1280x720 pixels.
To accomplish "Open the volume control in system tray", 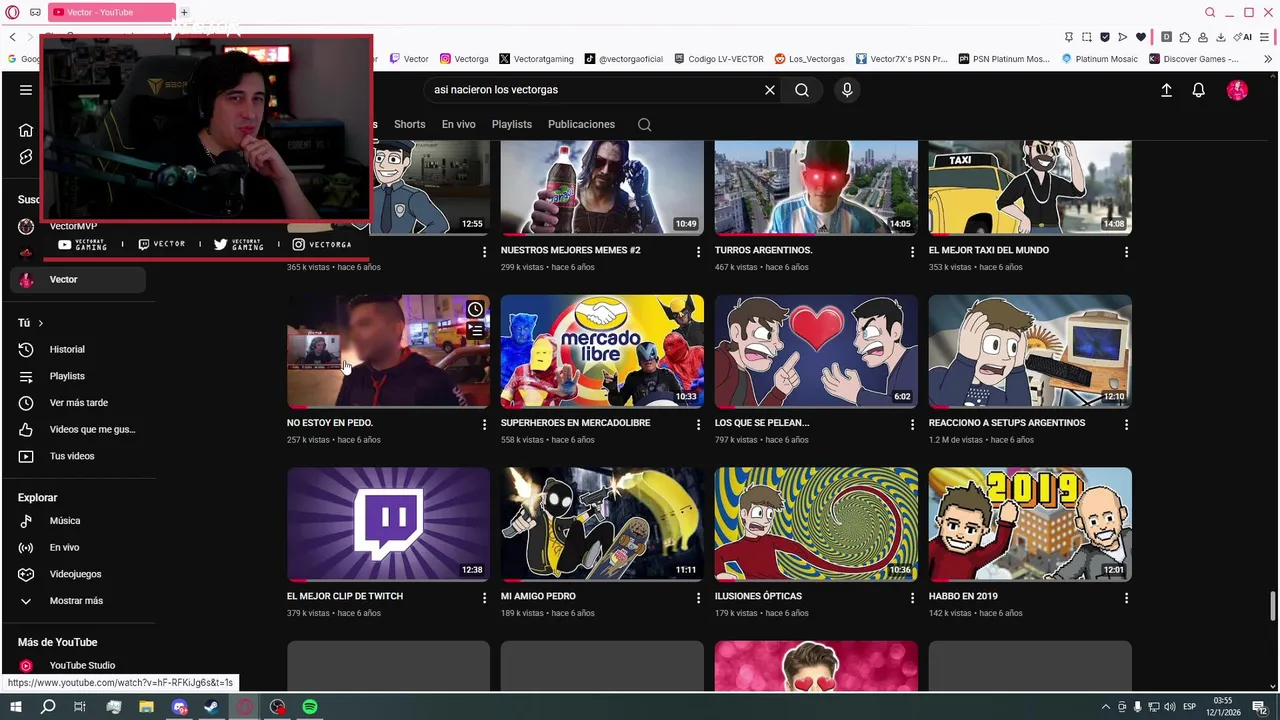I will coord(1170,707).
